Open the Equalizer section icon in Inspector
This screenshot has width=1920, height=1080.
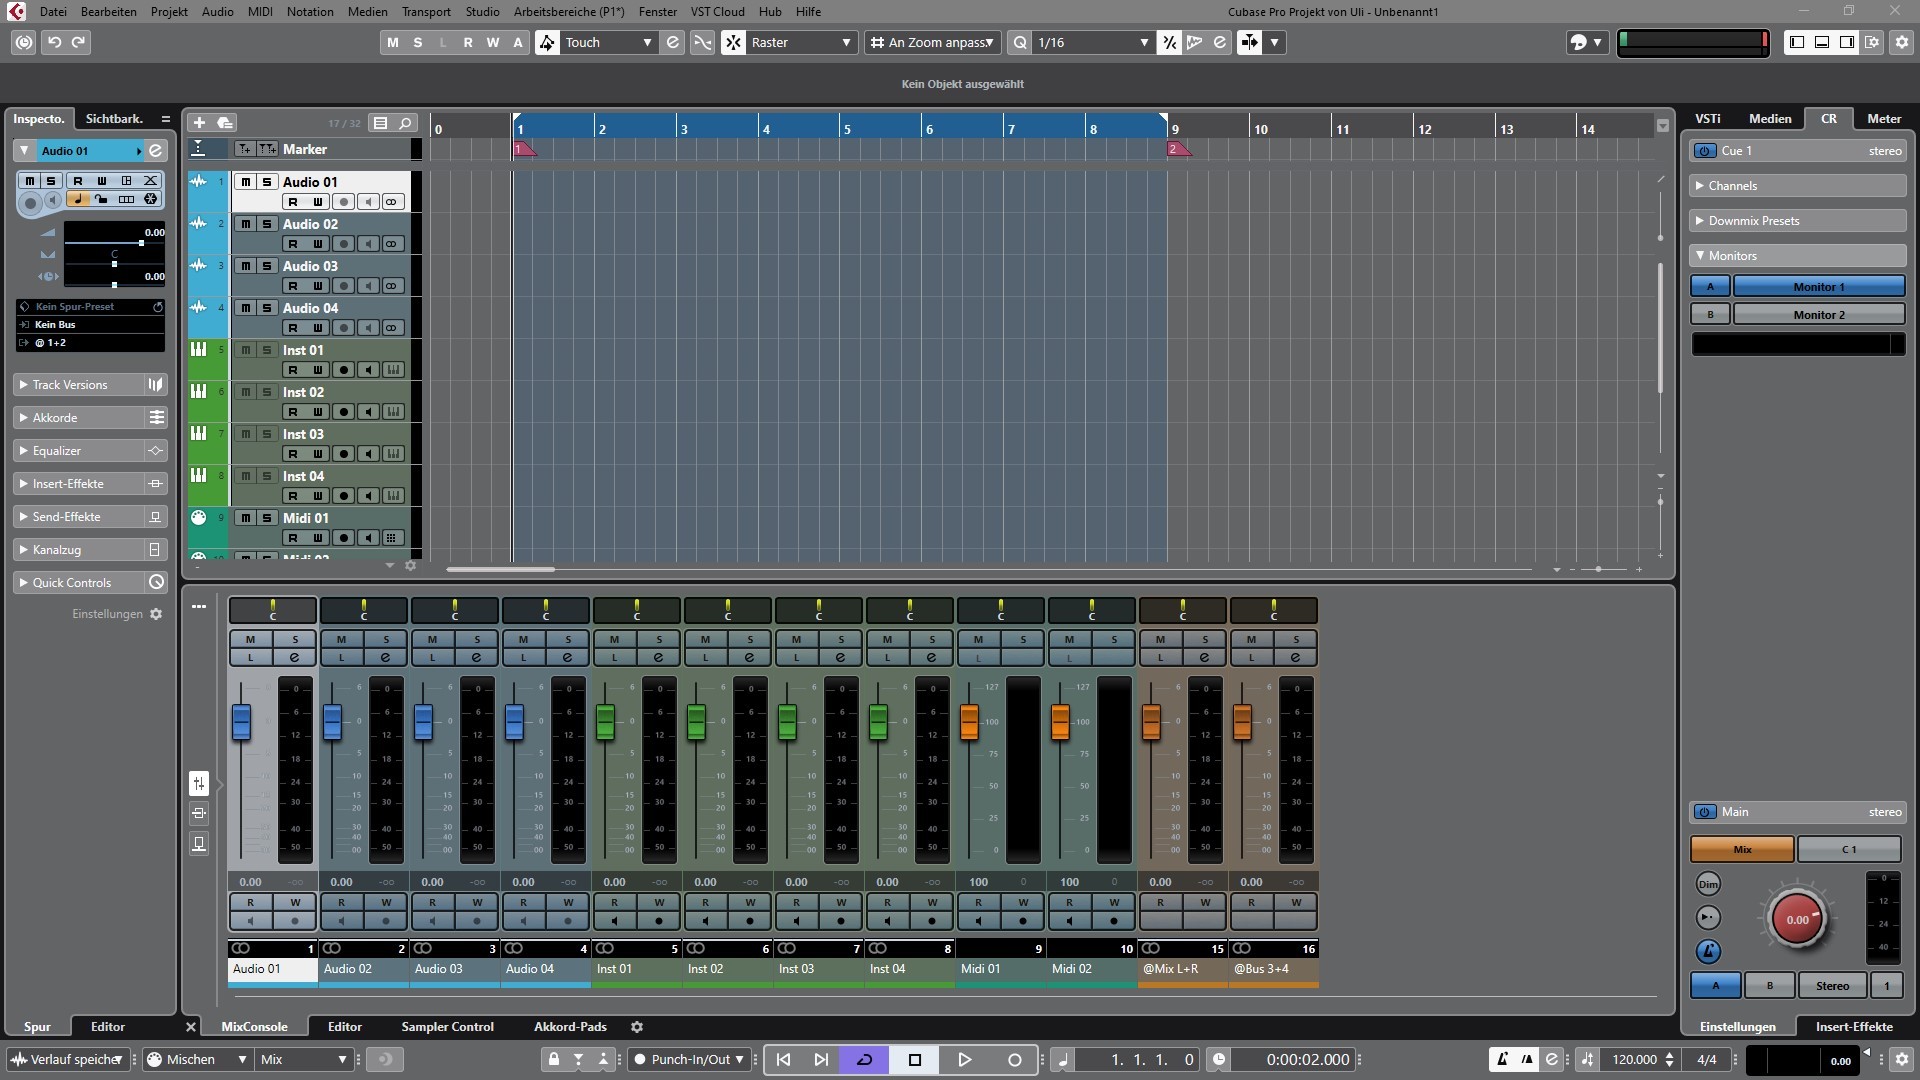coord(155,451)
